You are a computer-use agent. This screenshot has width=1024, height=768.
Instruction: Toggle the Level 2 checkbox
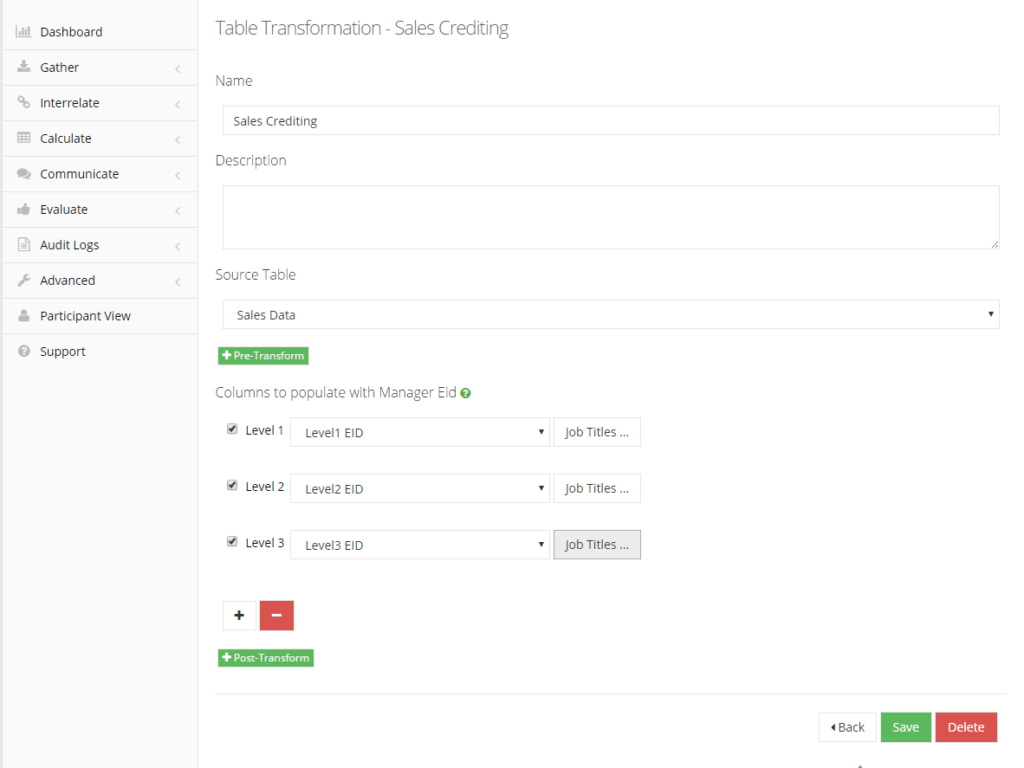tap(232, 485)
